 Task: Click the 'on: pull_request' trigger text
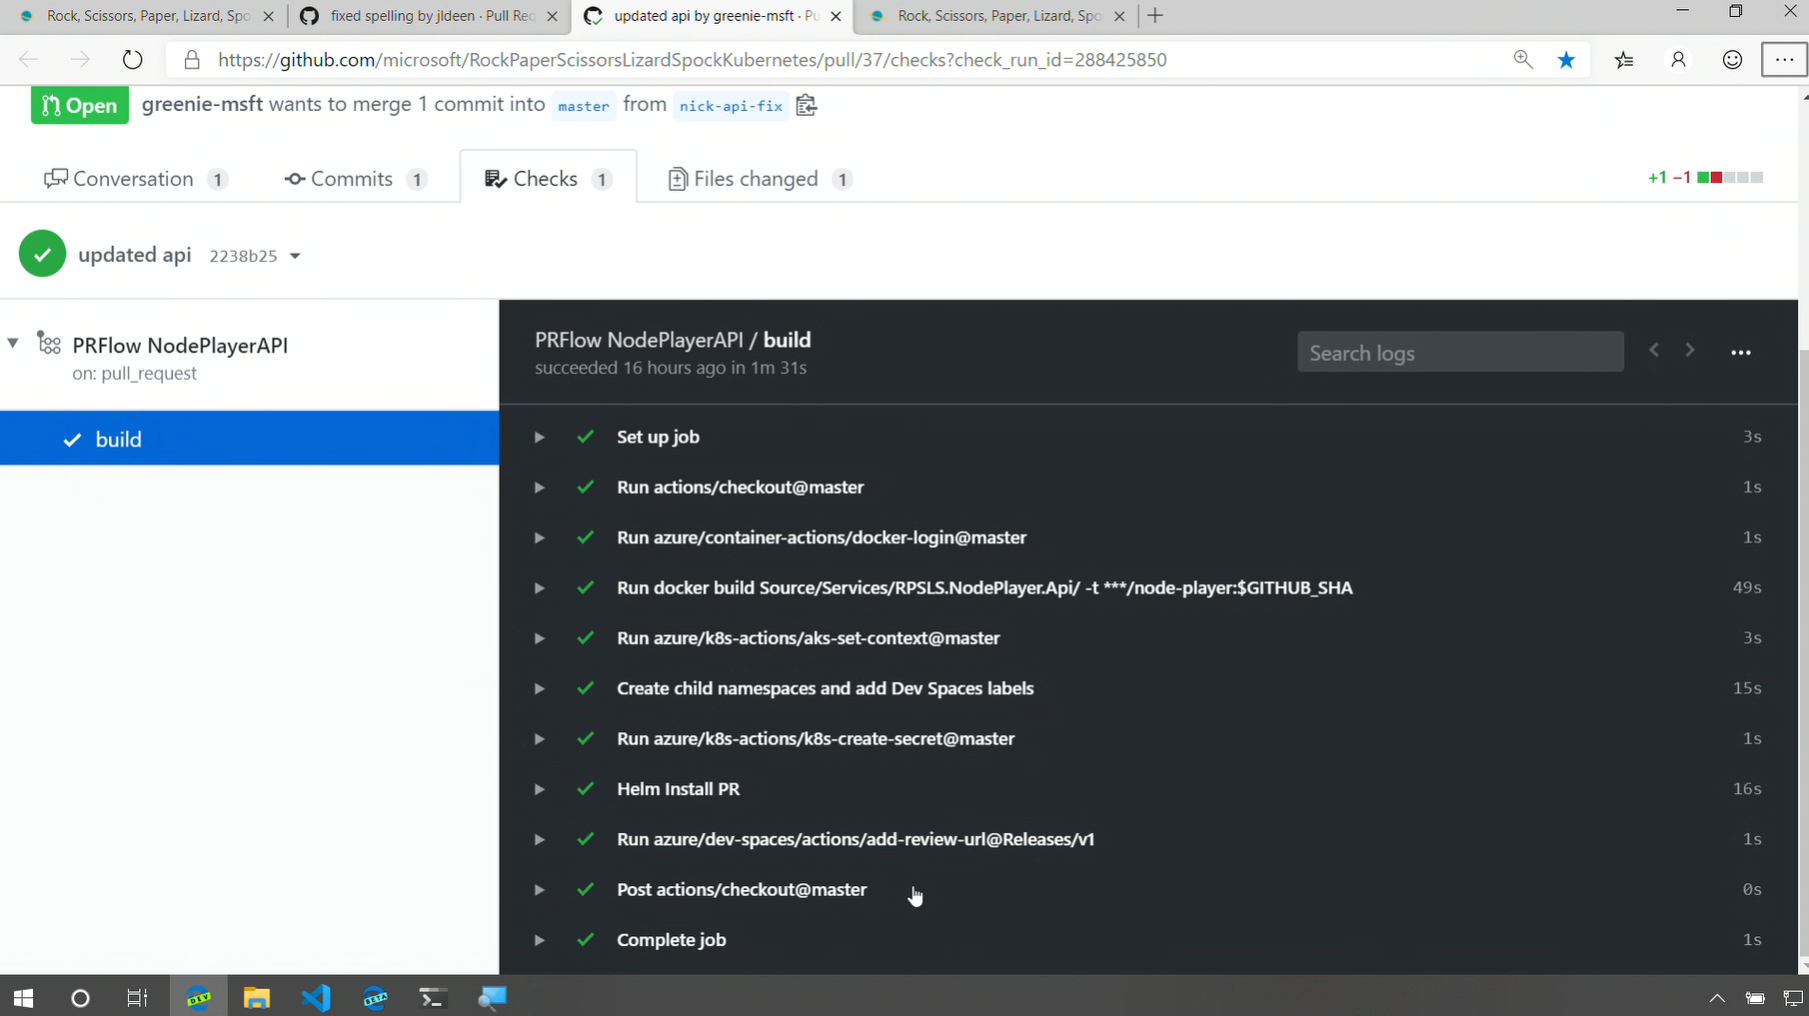click(135, 373)
